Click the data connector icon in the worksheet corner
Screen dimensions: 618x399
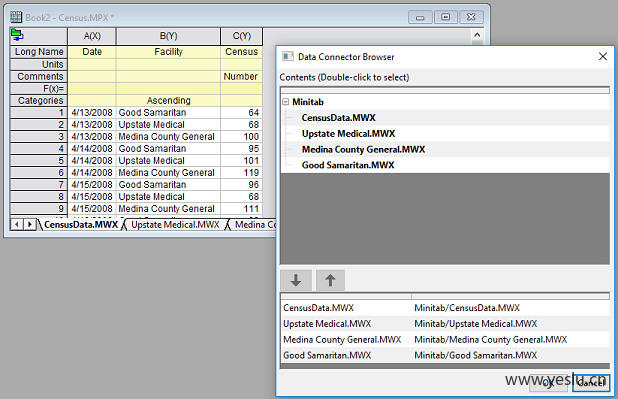click(17, 35)
